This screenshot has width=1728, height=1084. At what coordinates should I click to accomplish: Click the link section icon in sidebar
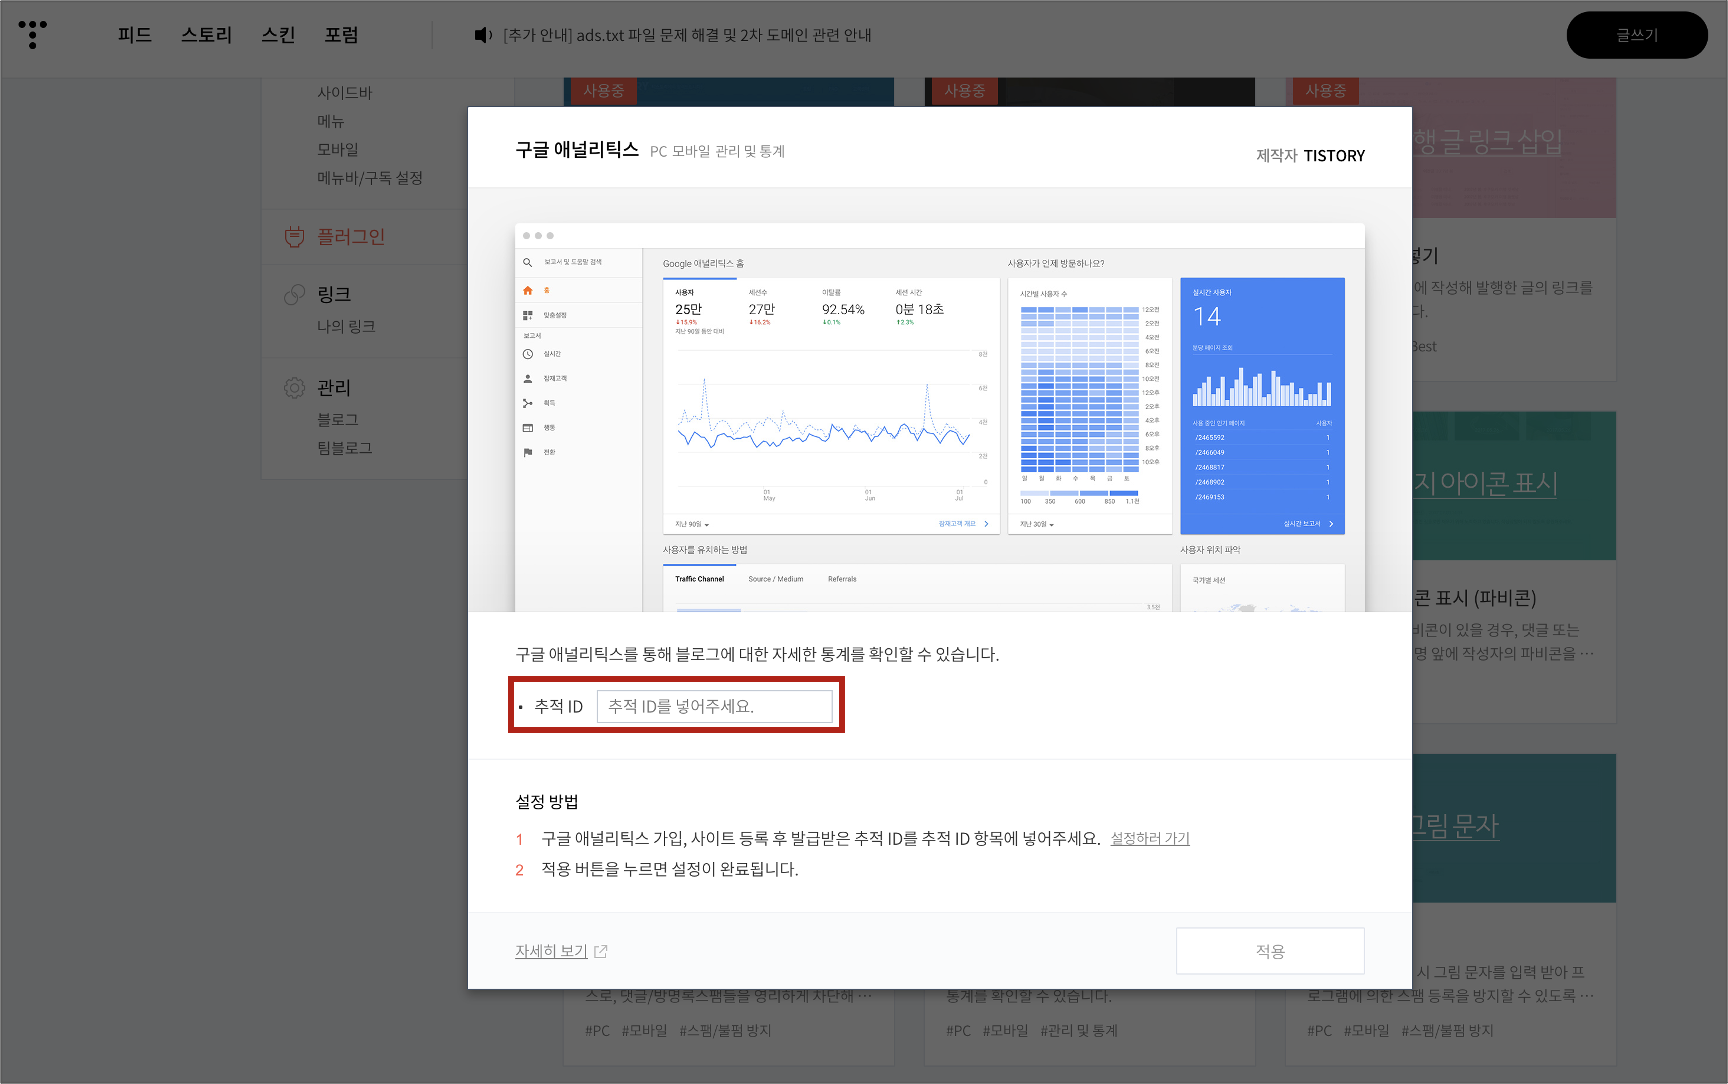pyautogui.click(x=294, y=294)
